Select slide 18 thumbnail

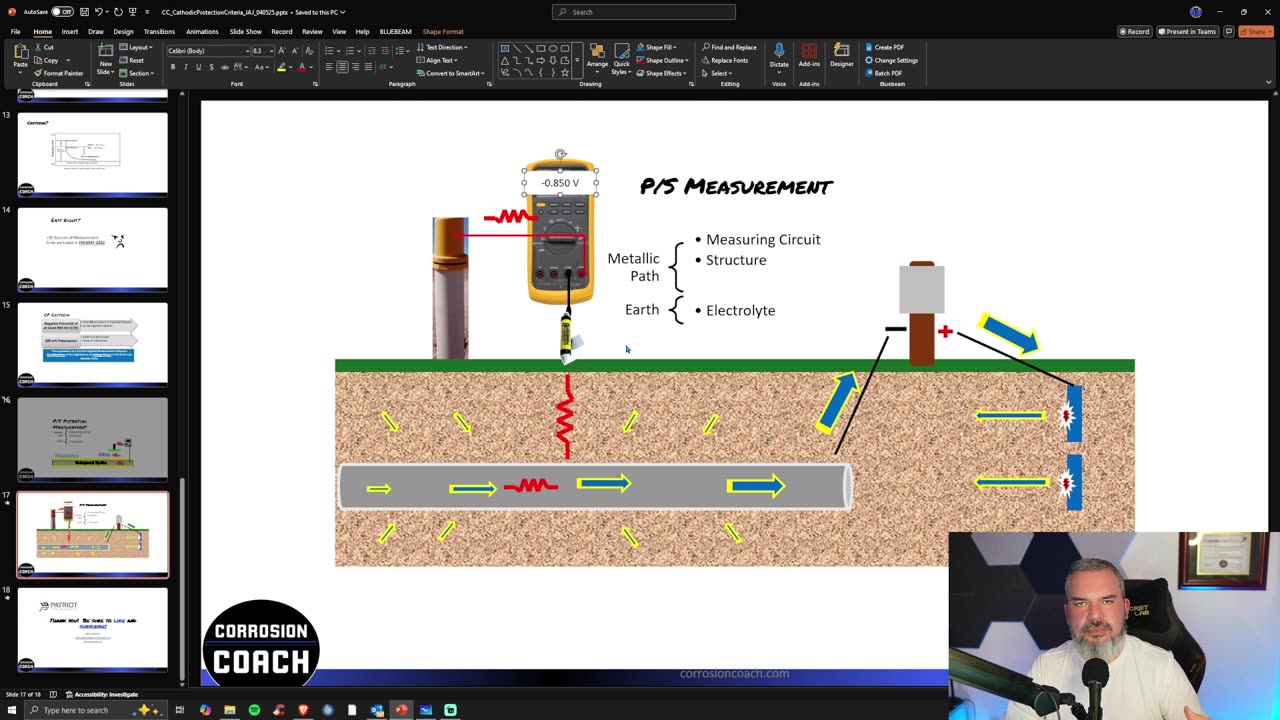coord(92,629)
